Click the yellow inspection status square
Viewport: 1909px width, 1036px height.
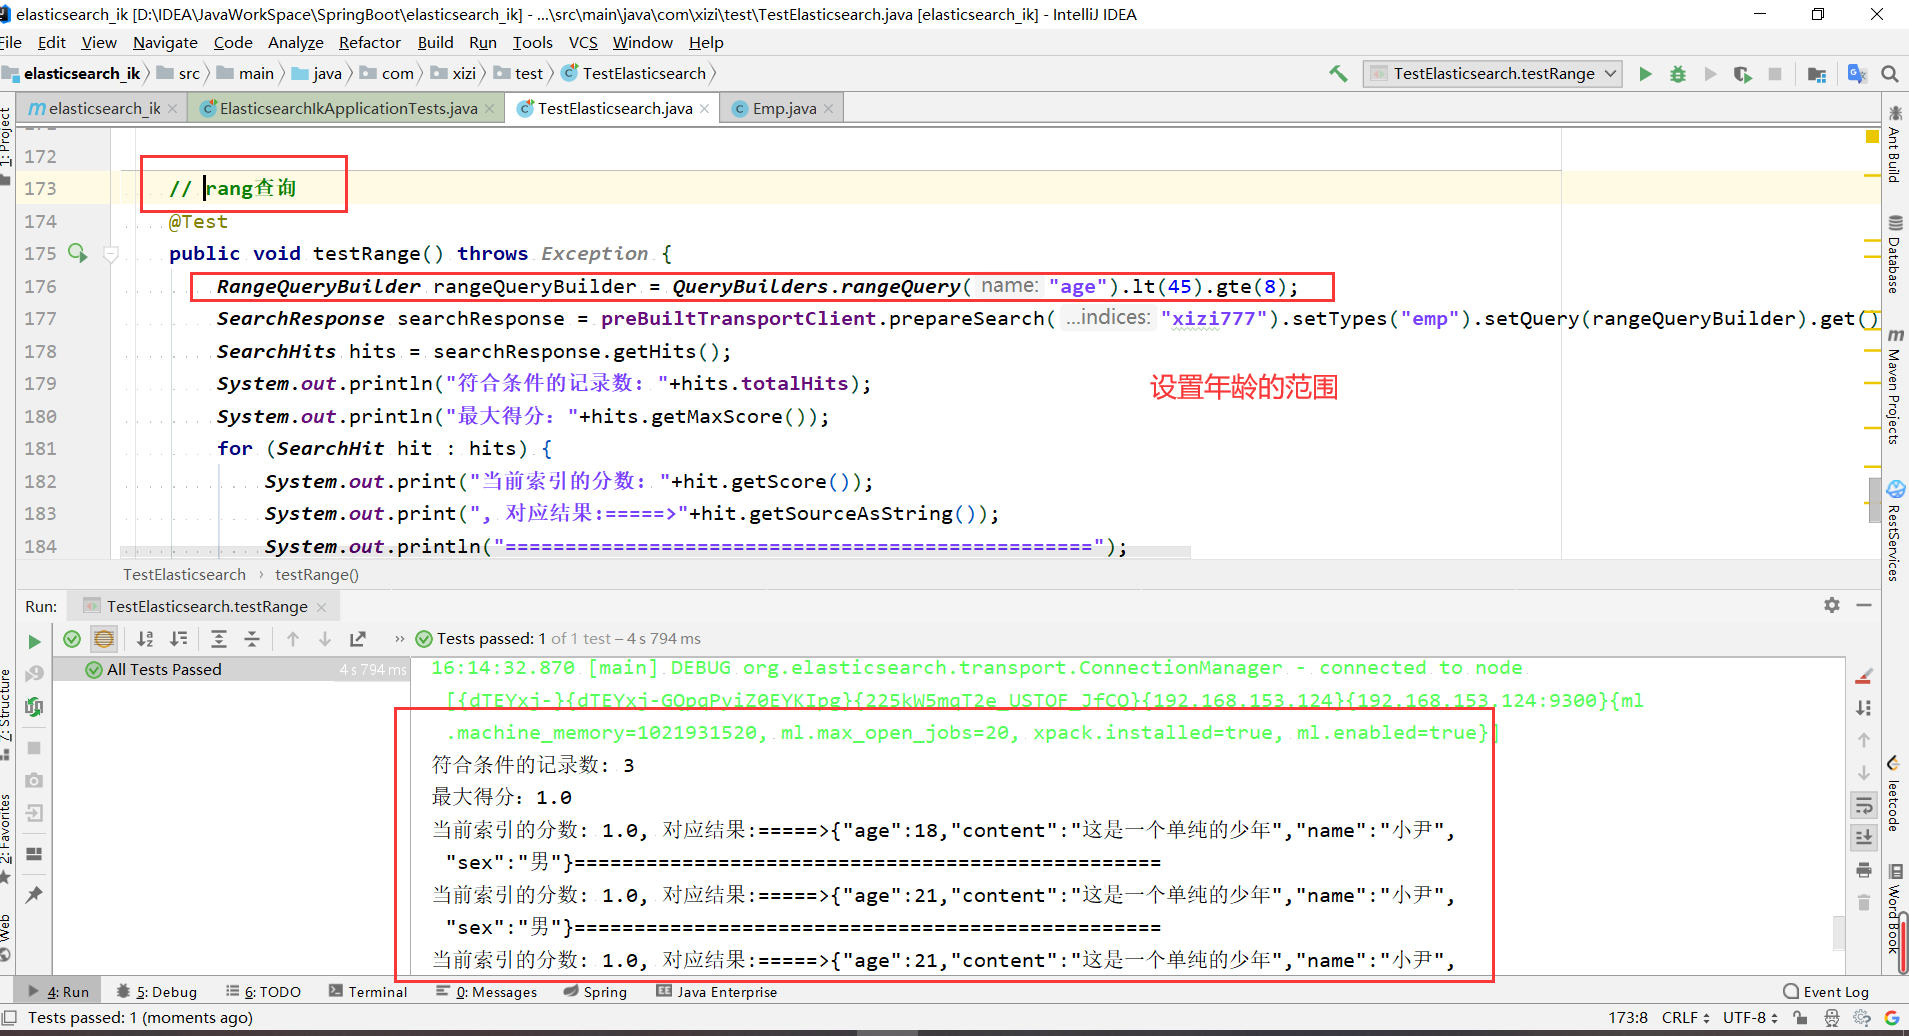pos(1872,136)
